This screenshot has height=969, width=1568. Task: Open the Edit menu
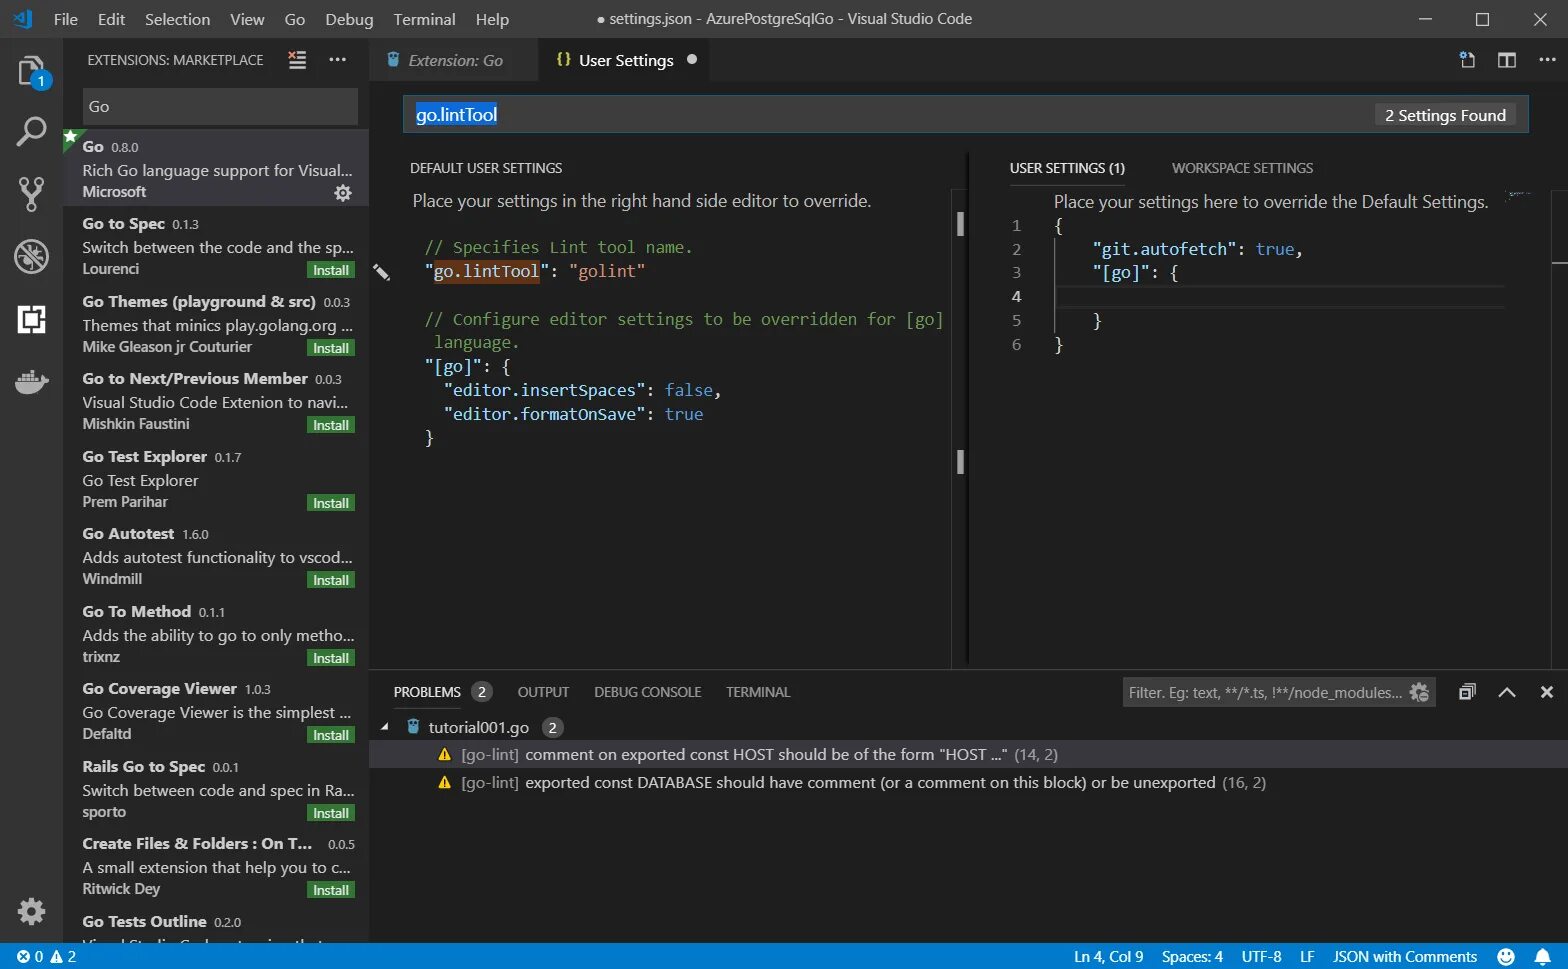[x=111, y=19]
